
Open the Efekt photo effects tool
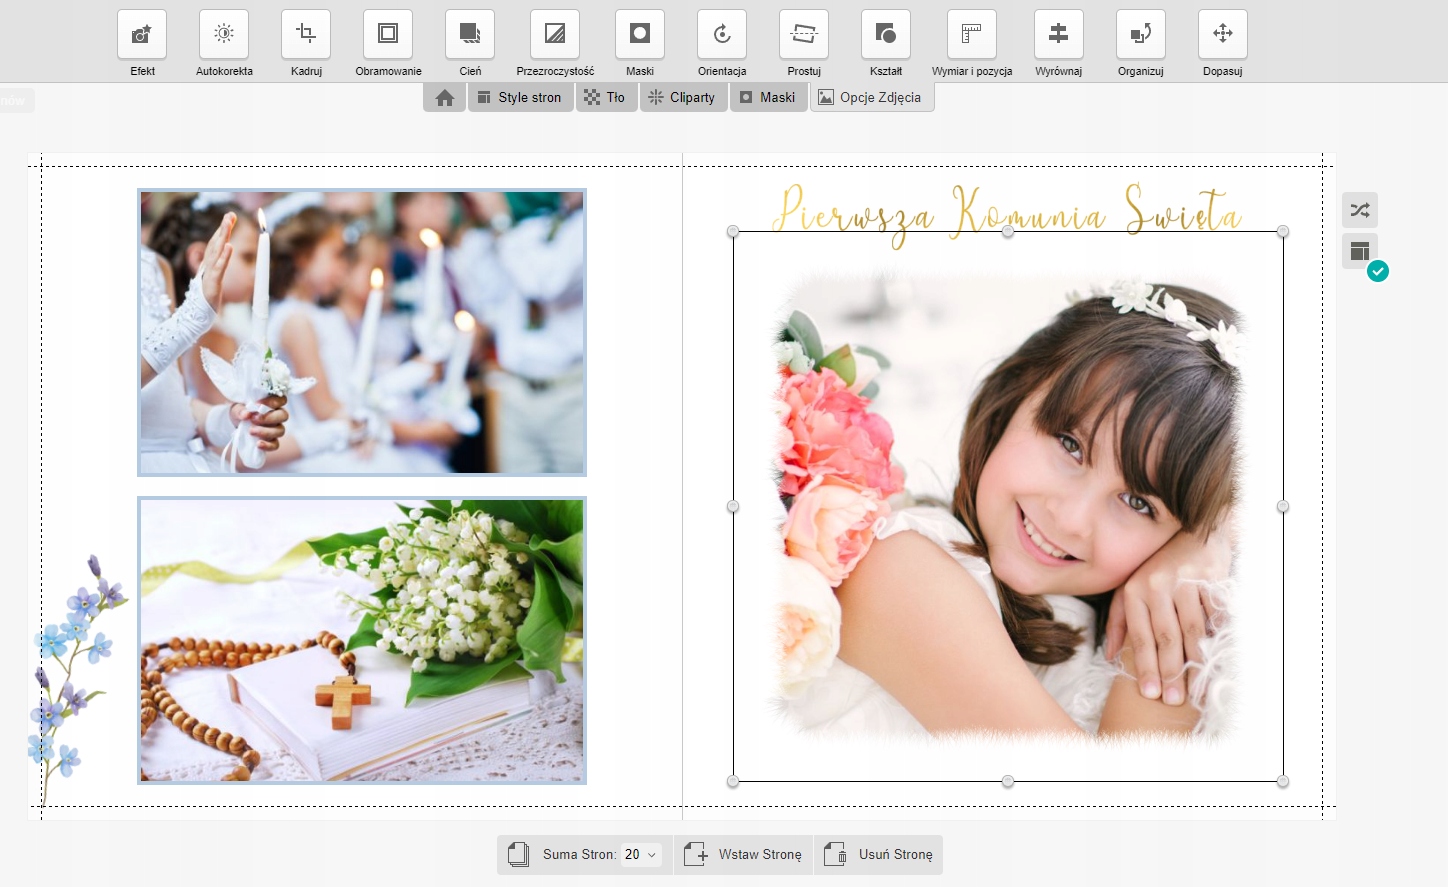point(142,34)
